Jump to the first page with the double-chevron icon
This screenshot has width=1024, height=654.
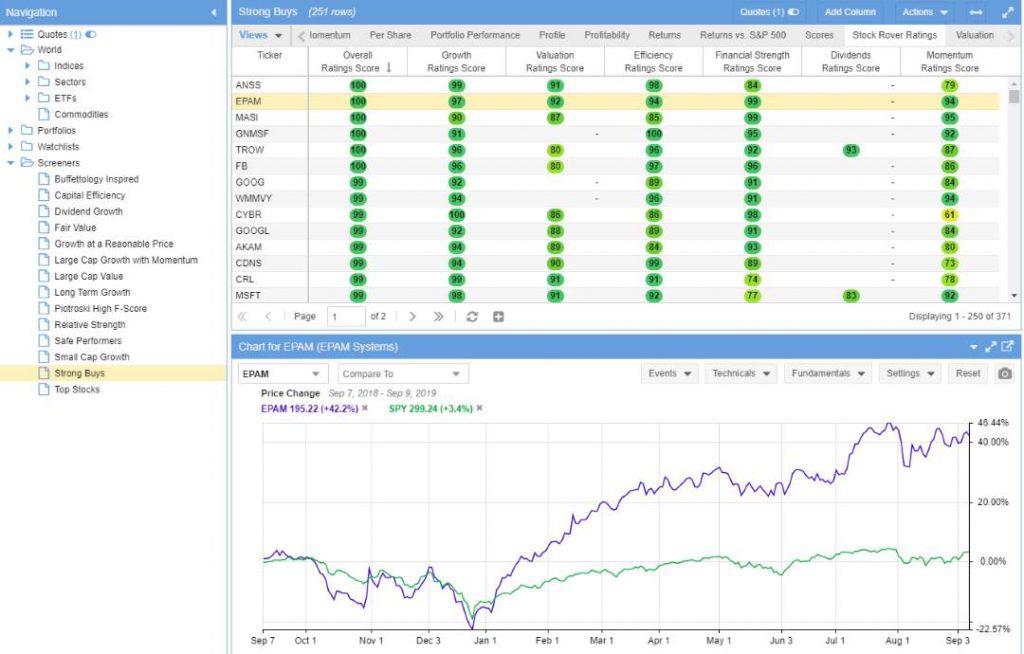point(242,316)
